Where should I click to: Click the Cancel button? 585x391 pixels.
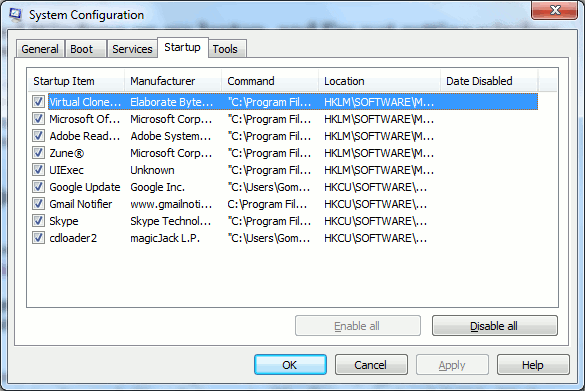(371, 365)
